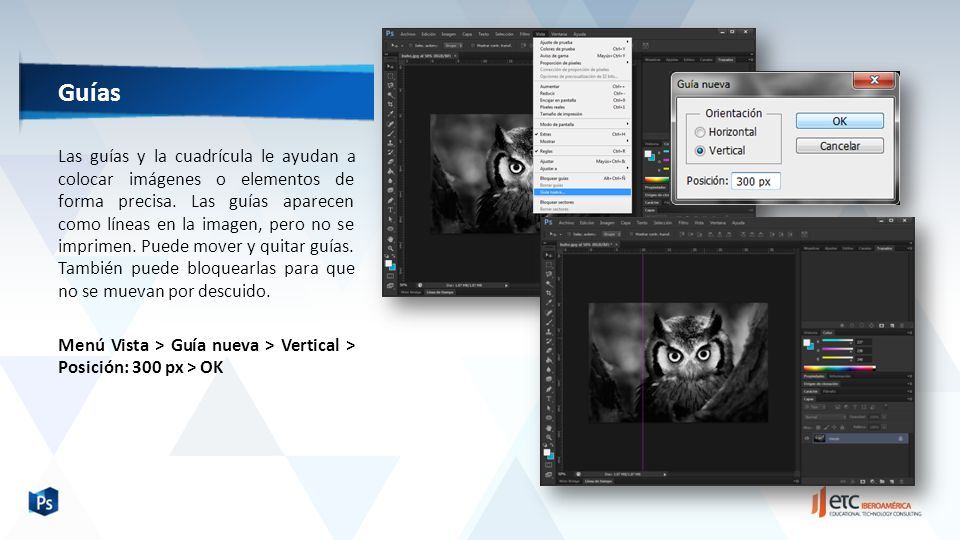
Task: Select Move tool in back Photoshop window
Action: 391,67
